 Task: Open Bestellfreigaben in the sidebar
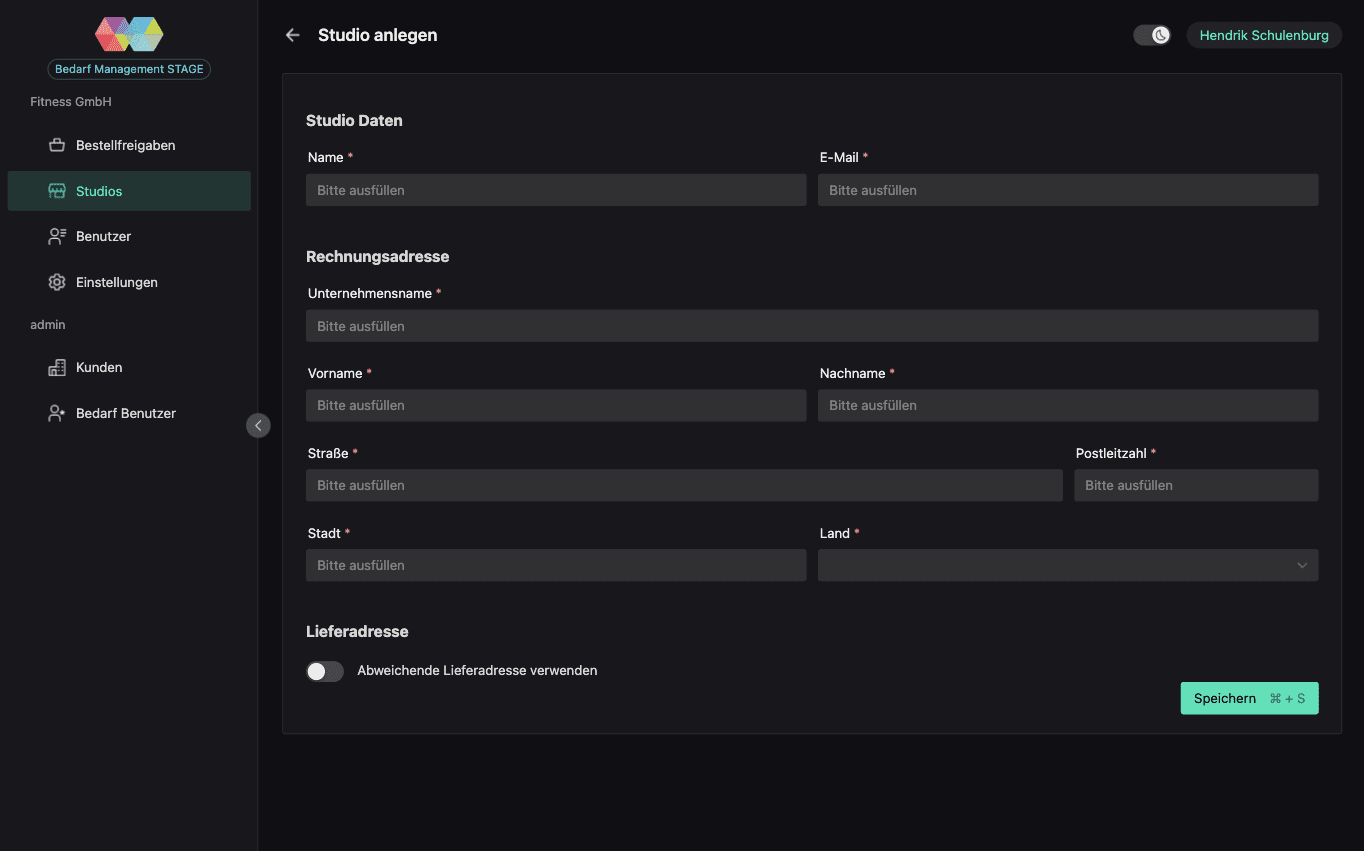129,145
